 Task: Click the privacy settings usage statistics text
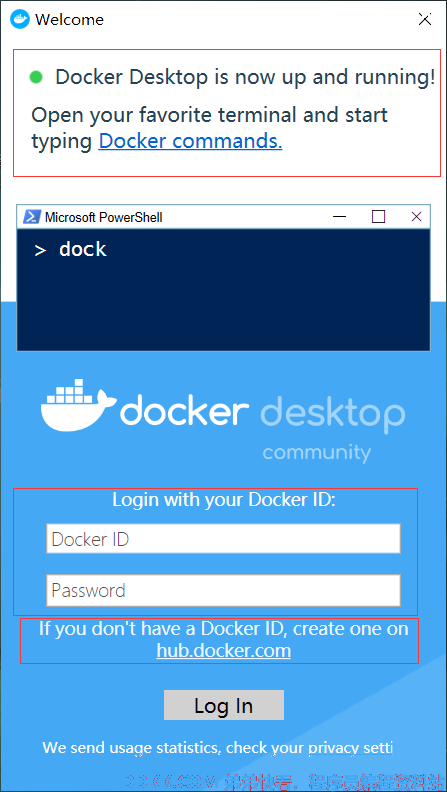[218, 748]
